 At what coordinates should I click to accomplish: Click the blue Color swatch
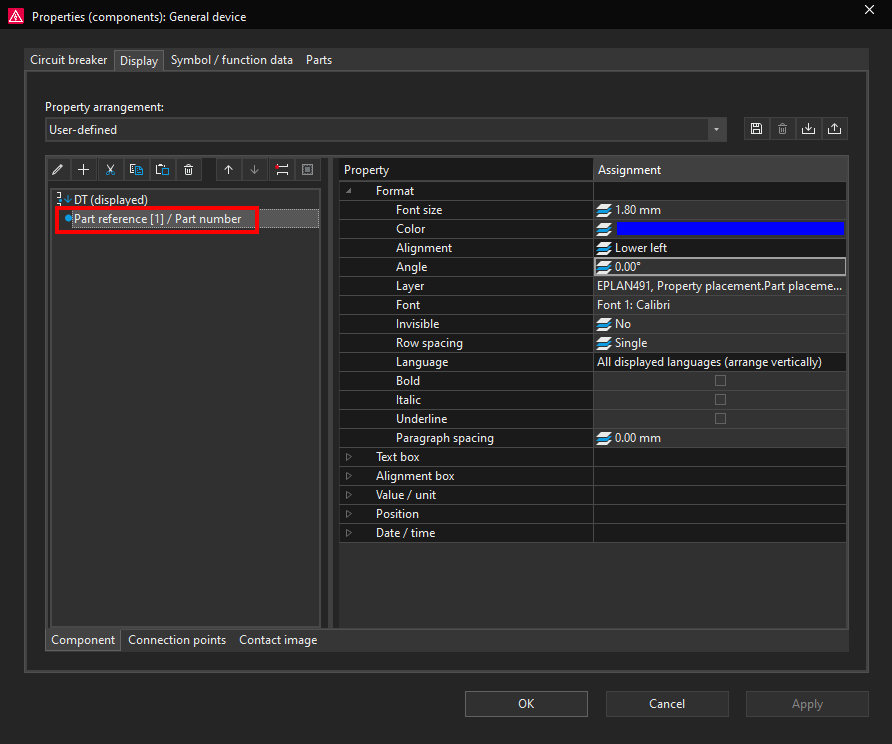(x=730, y=229)
